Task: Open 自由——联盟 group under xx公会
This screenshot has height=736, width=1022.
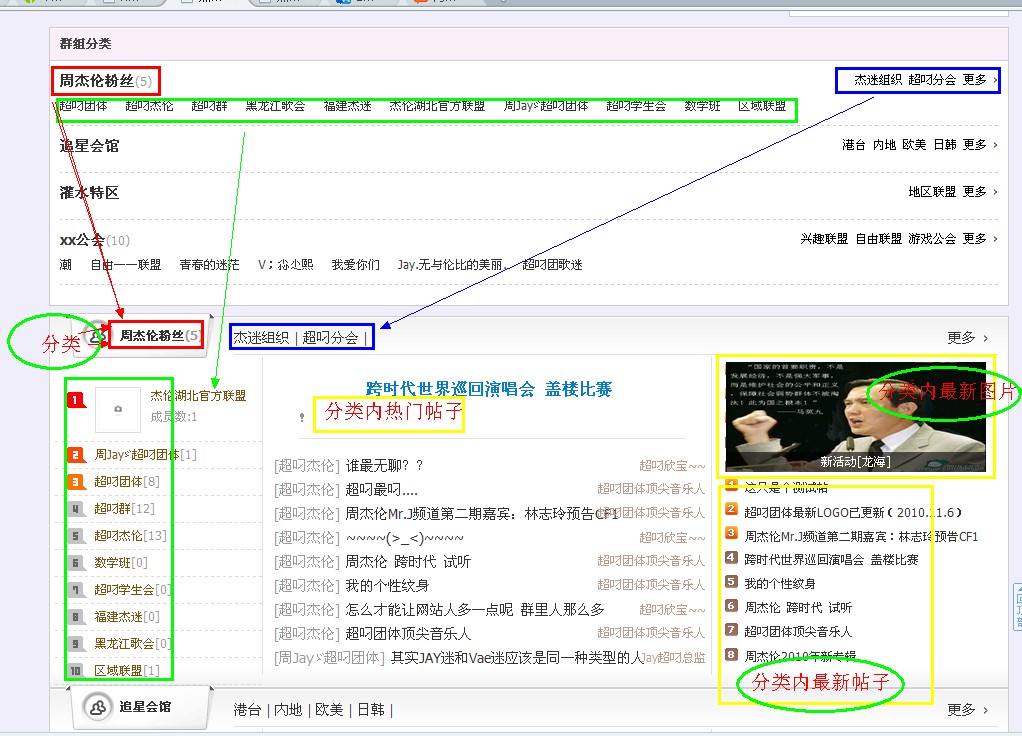Action: [126, 265]
